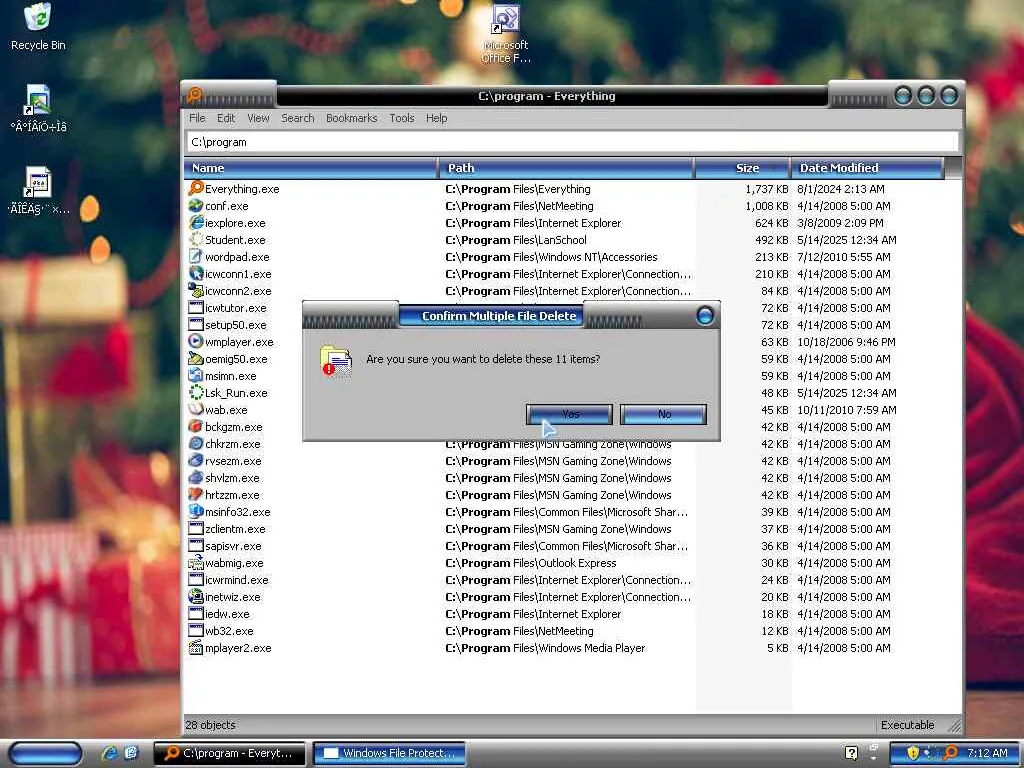Click the Everything tray icon near clock
The image size is (1024, 768).
(951, 753)
